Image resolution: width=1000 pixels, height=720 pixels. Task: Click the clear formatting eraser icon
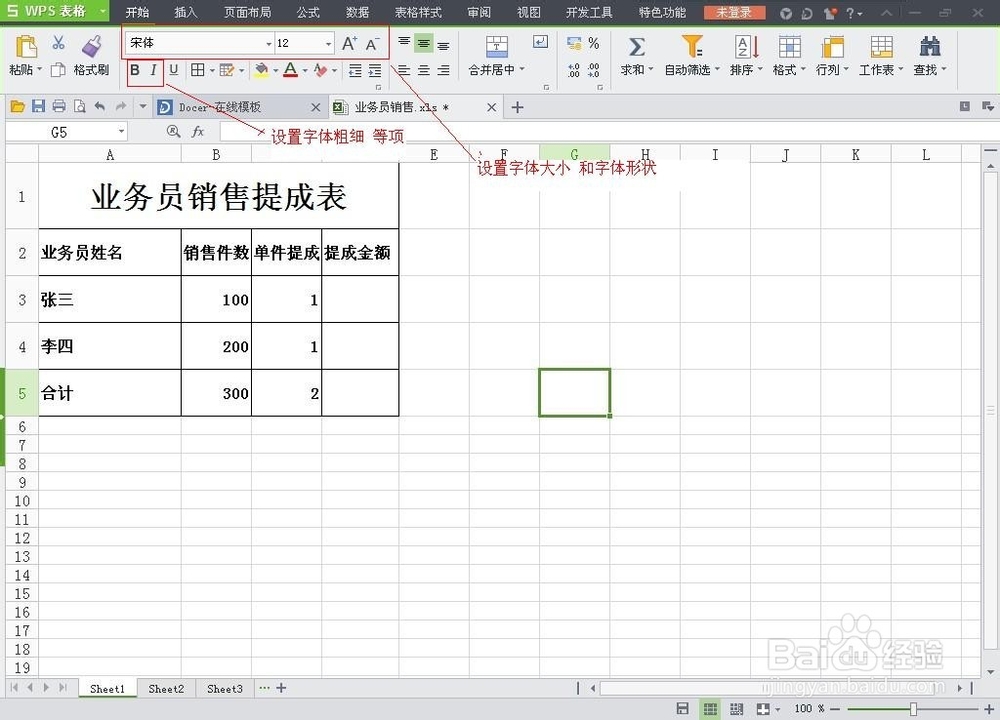(x=320, y=70)
